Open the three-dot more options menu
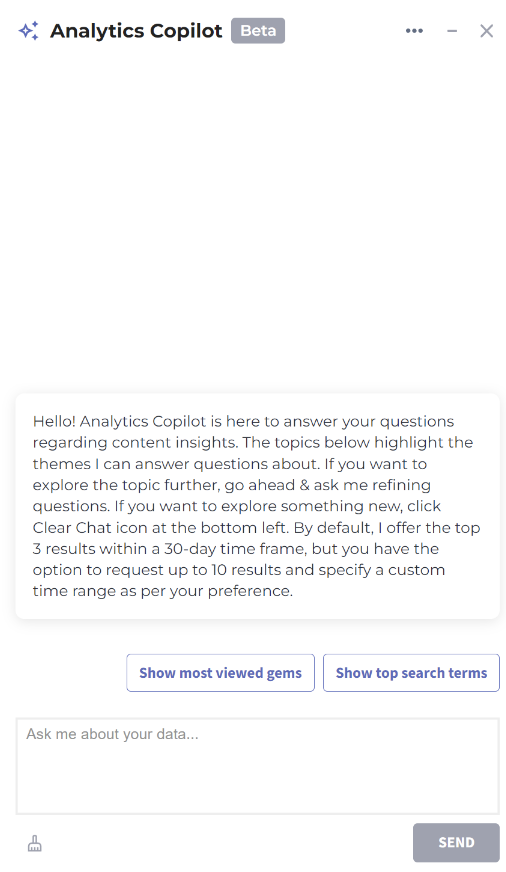Viewport: 506px width, 872px height. click(414, 31)
